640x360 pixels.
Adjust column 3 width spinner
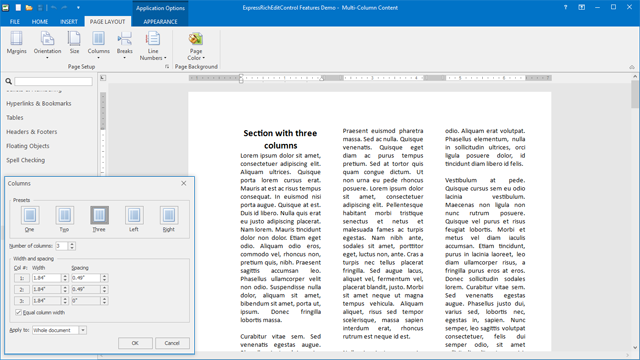pos(65,300)
